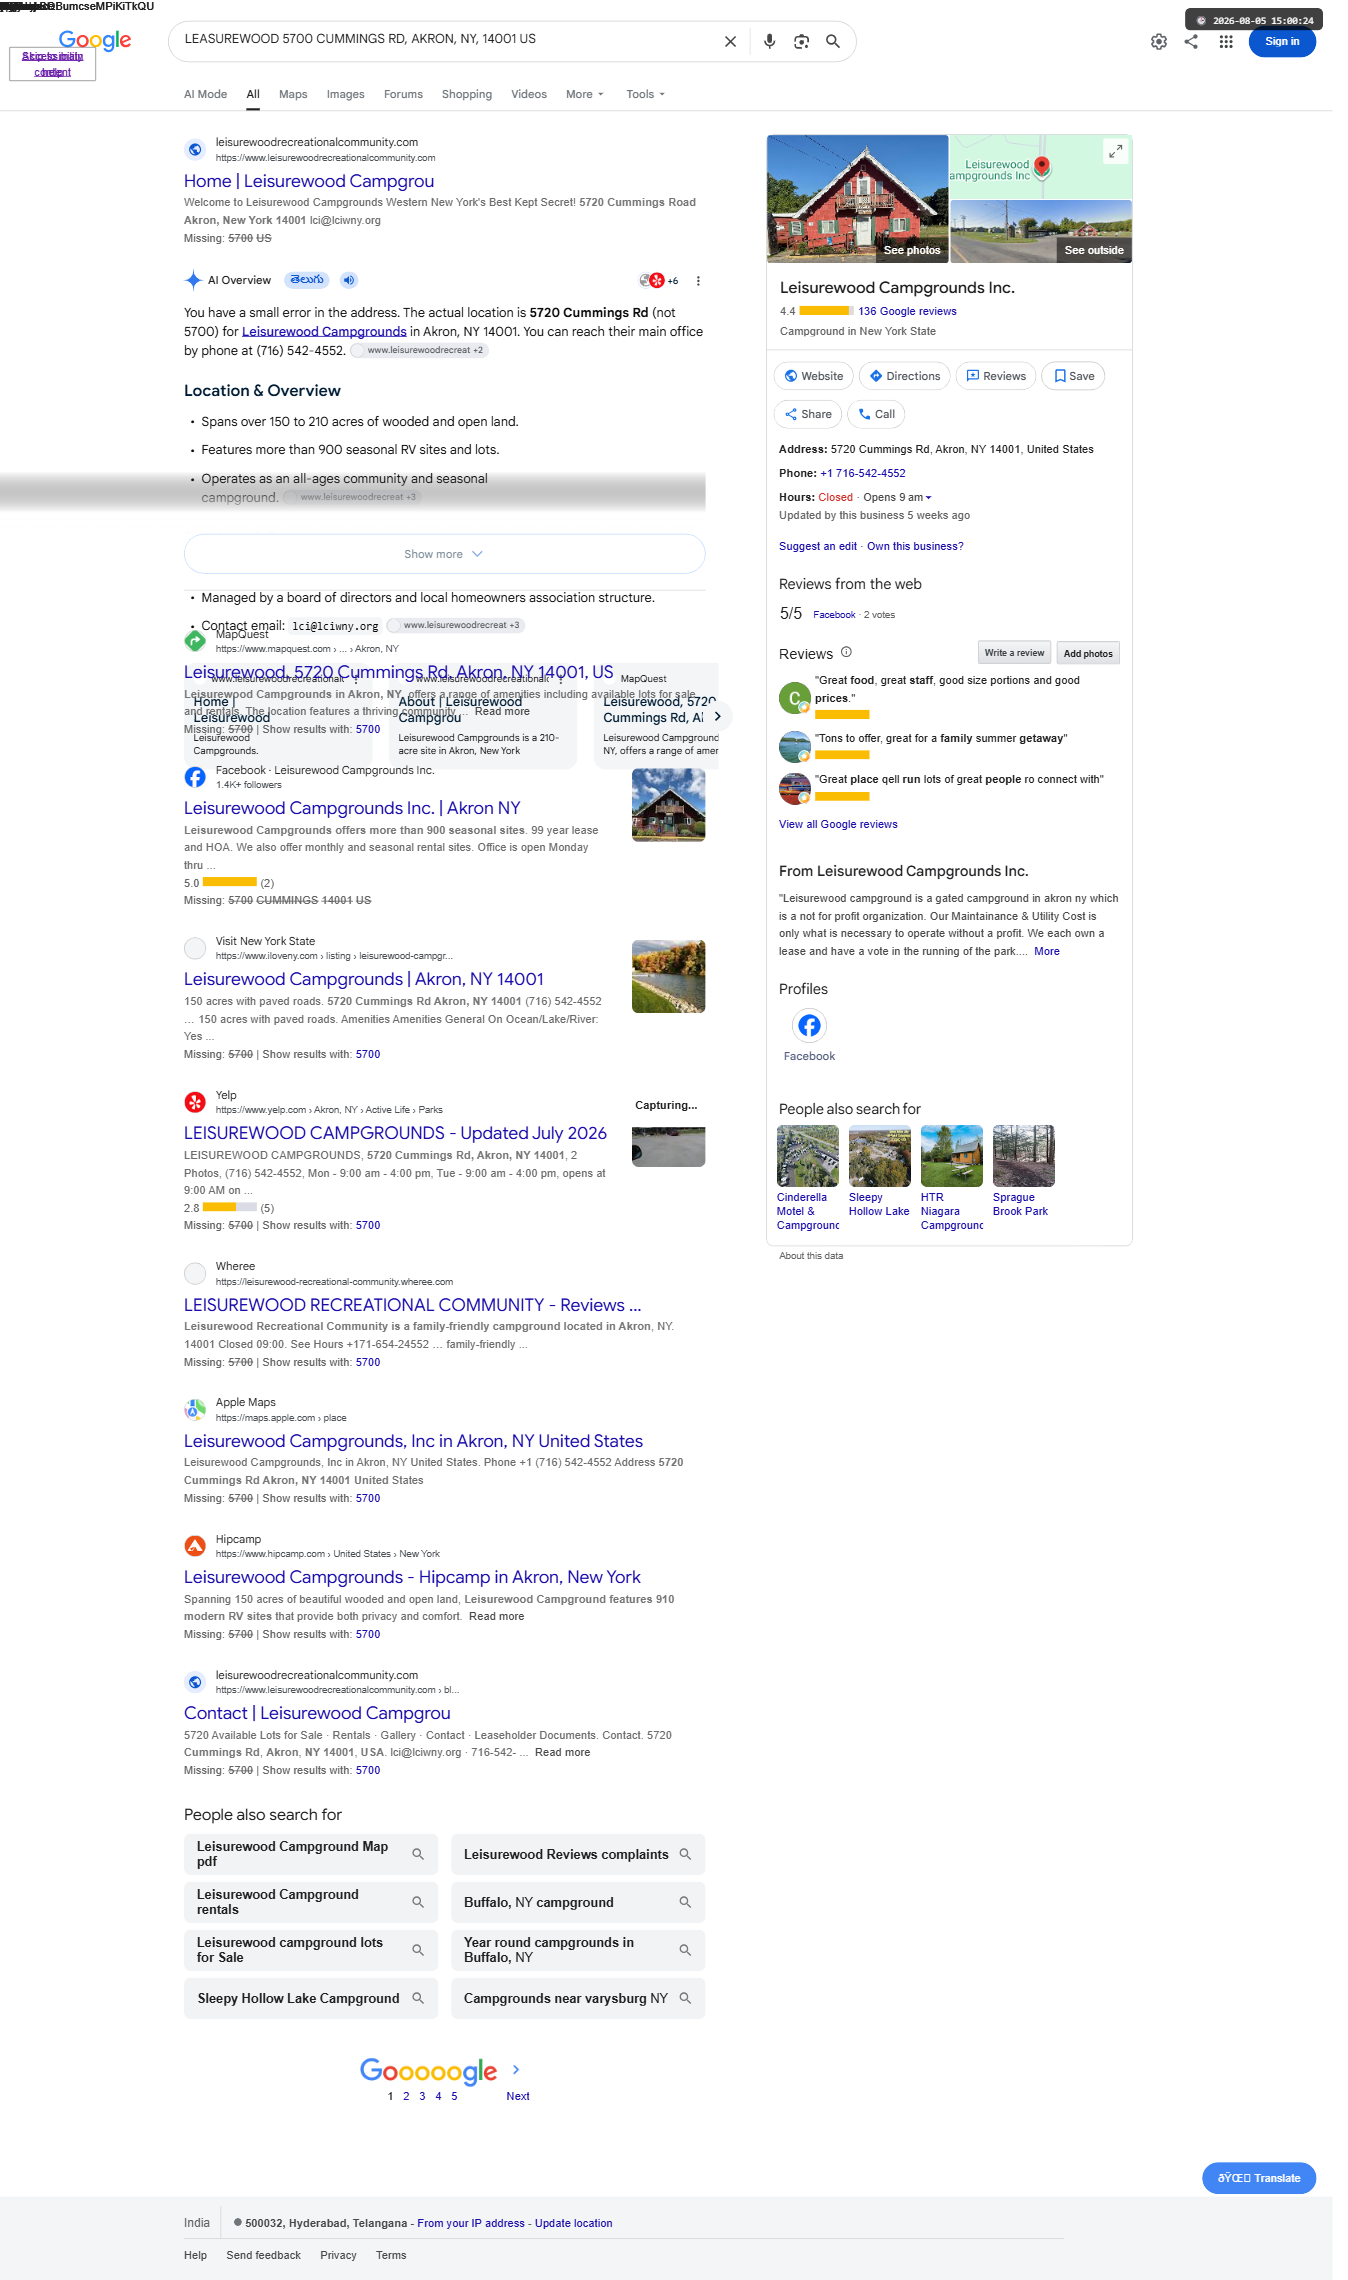Expand the hours dropdown next to Opens 9 am

(928, 497)
